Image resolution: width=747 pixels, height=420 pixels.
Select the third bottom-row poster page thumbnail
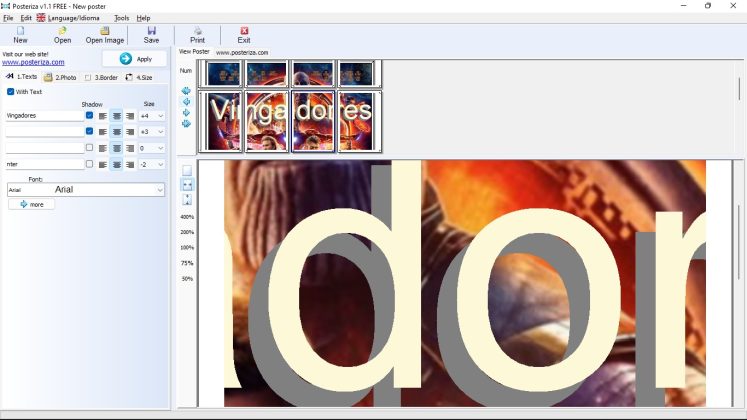click(313, 121)
